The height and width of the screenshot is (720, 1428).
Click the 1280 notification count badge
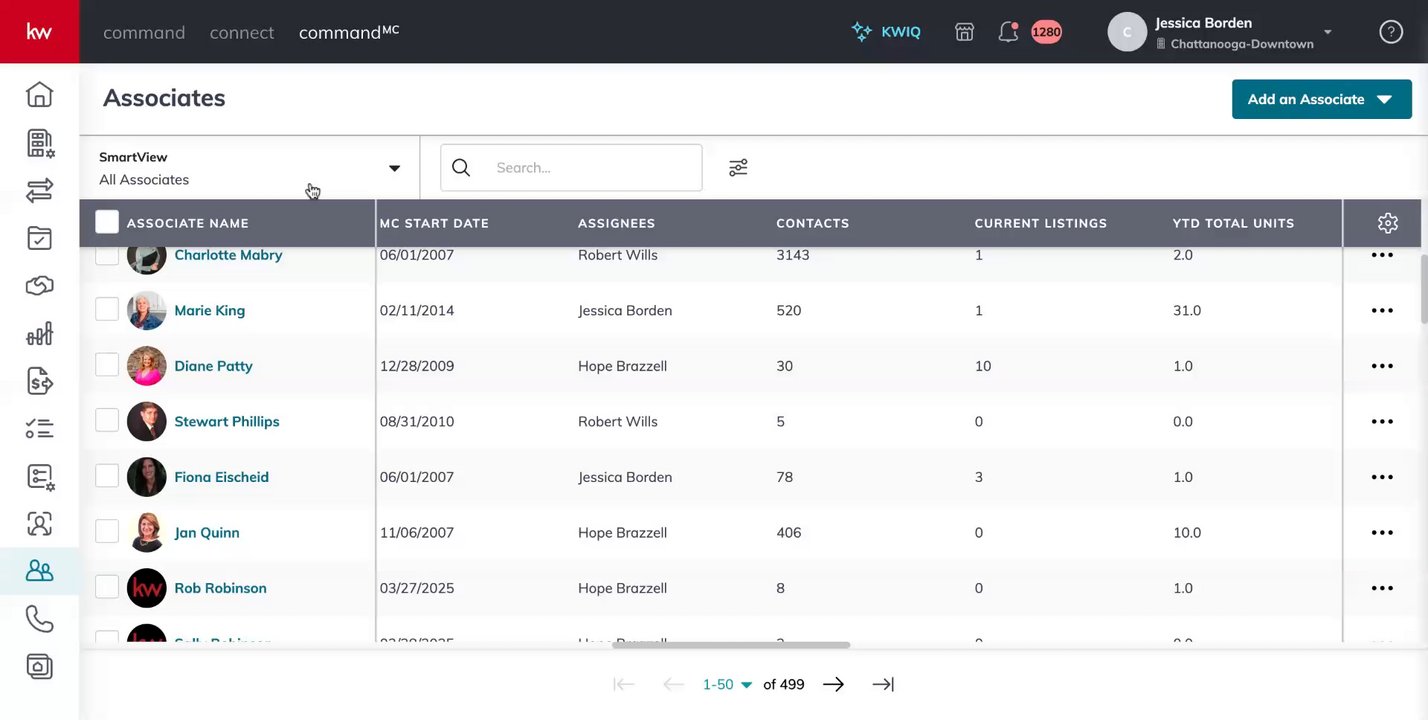click(1046, 32)
